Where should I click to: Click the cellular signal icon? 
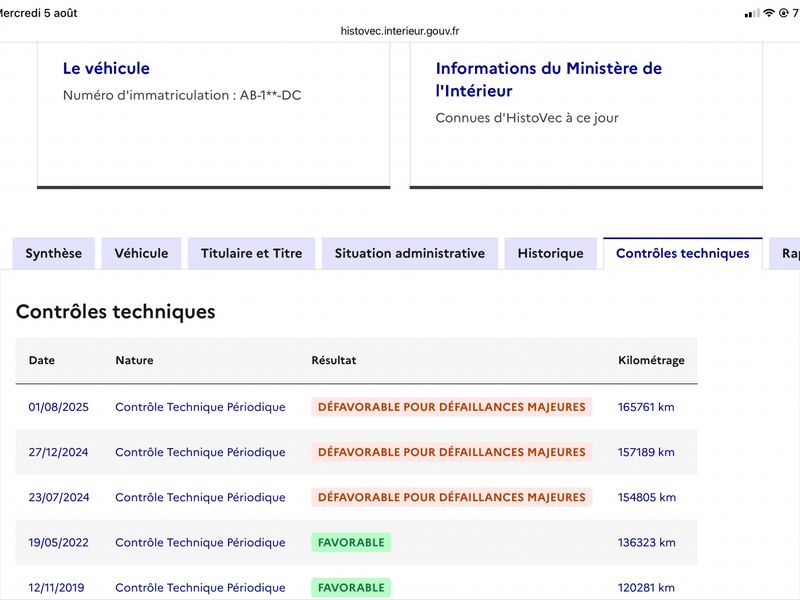point(752,14)
